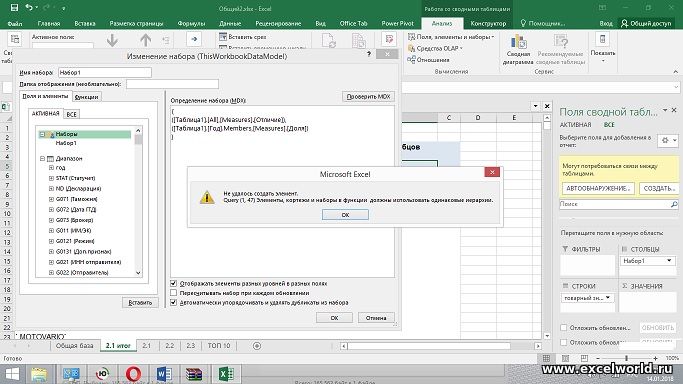Click Отмена in set dialog
Image resolution: width=683 pixels, height=384 pixels.
click(x=376, y=318)
